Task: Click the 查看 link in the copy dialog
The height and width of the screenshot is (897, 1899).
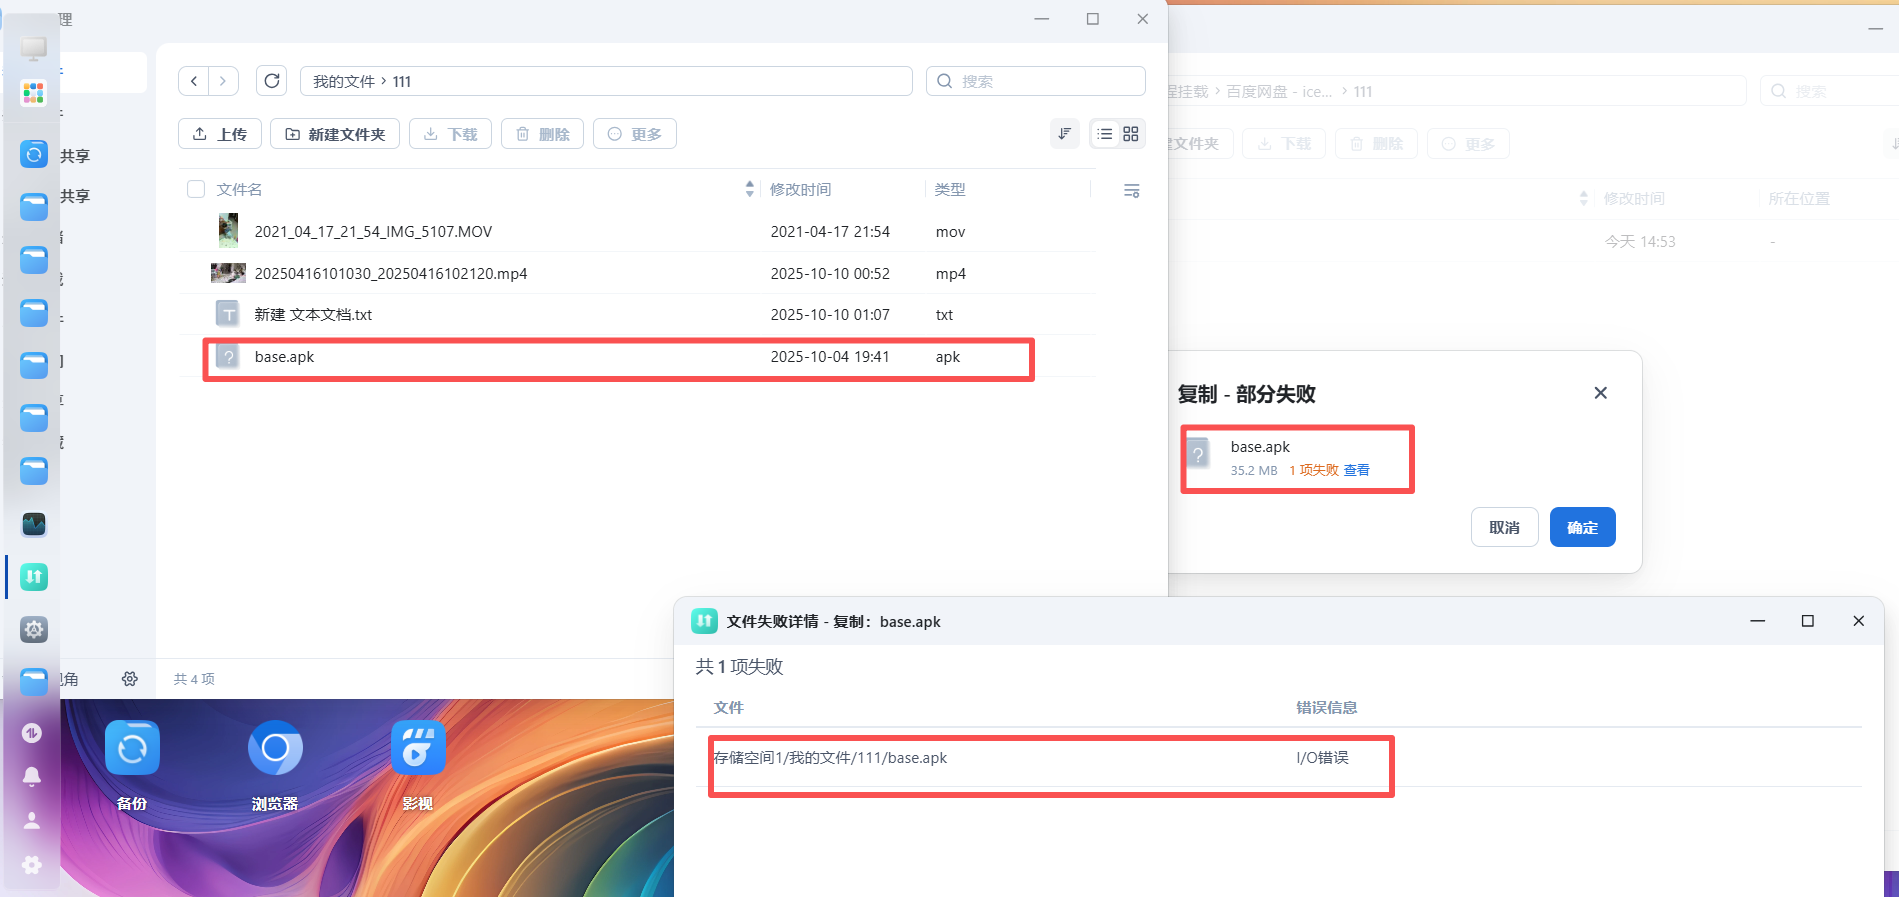Action: [1357, 470]
